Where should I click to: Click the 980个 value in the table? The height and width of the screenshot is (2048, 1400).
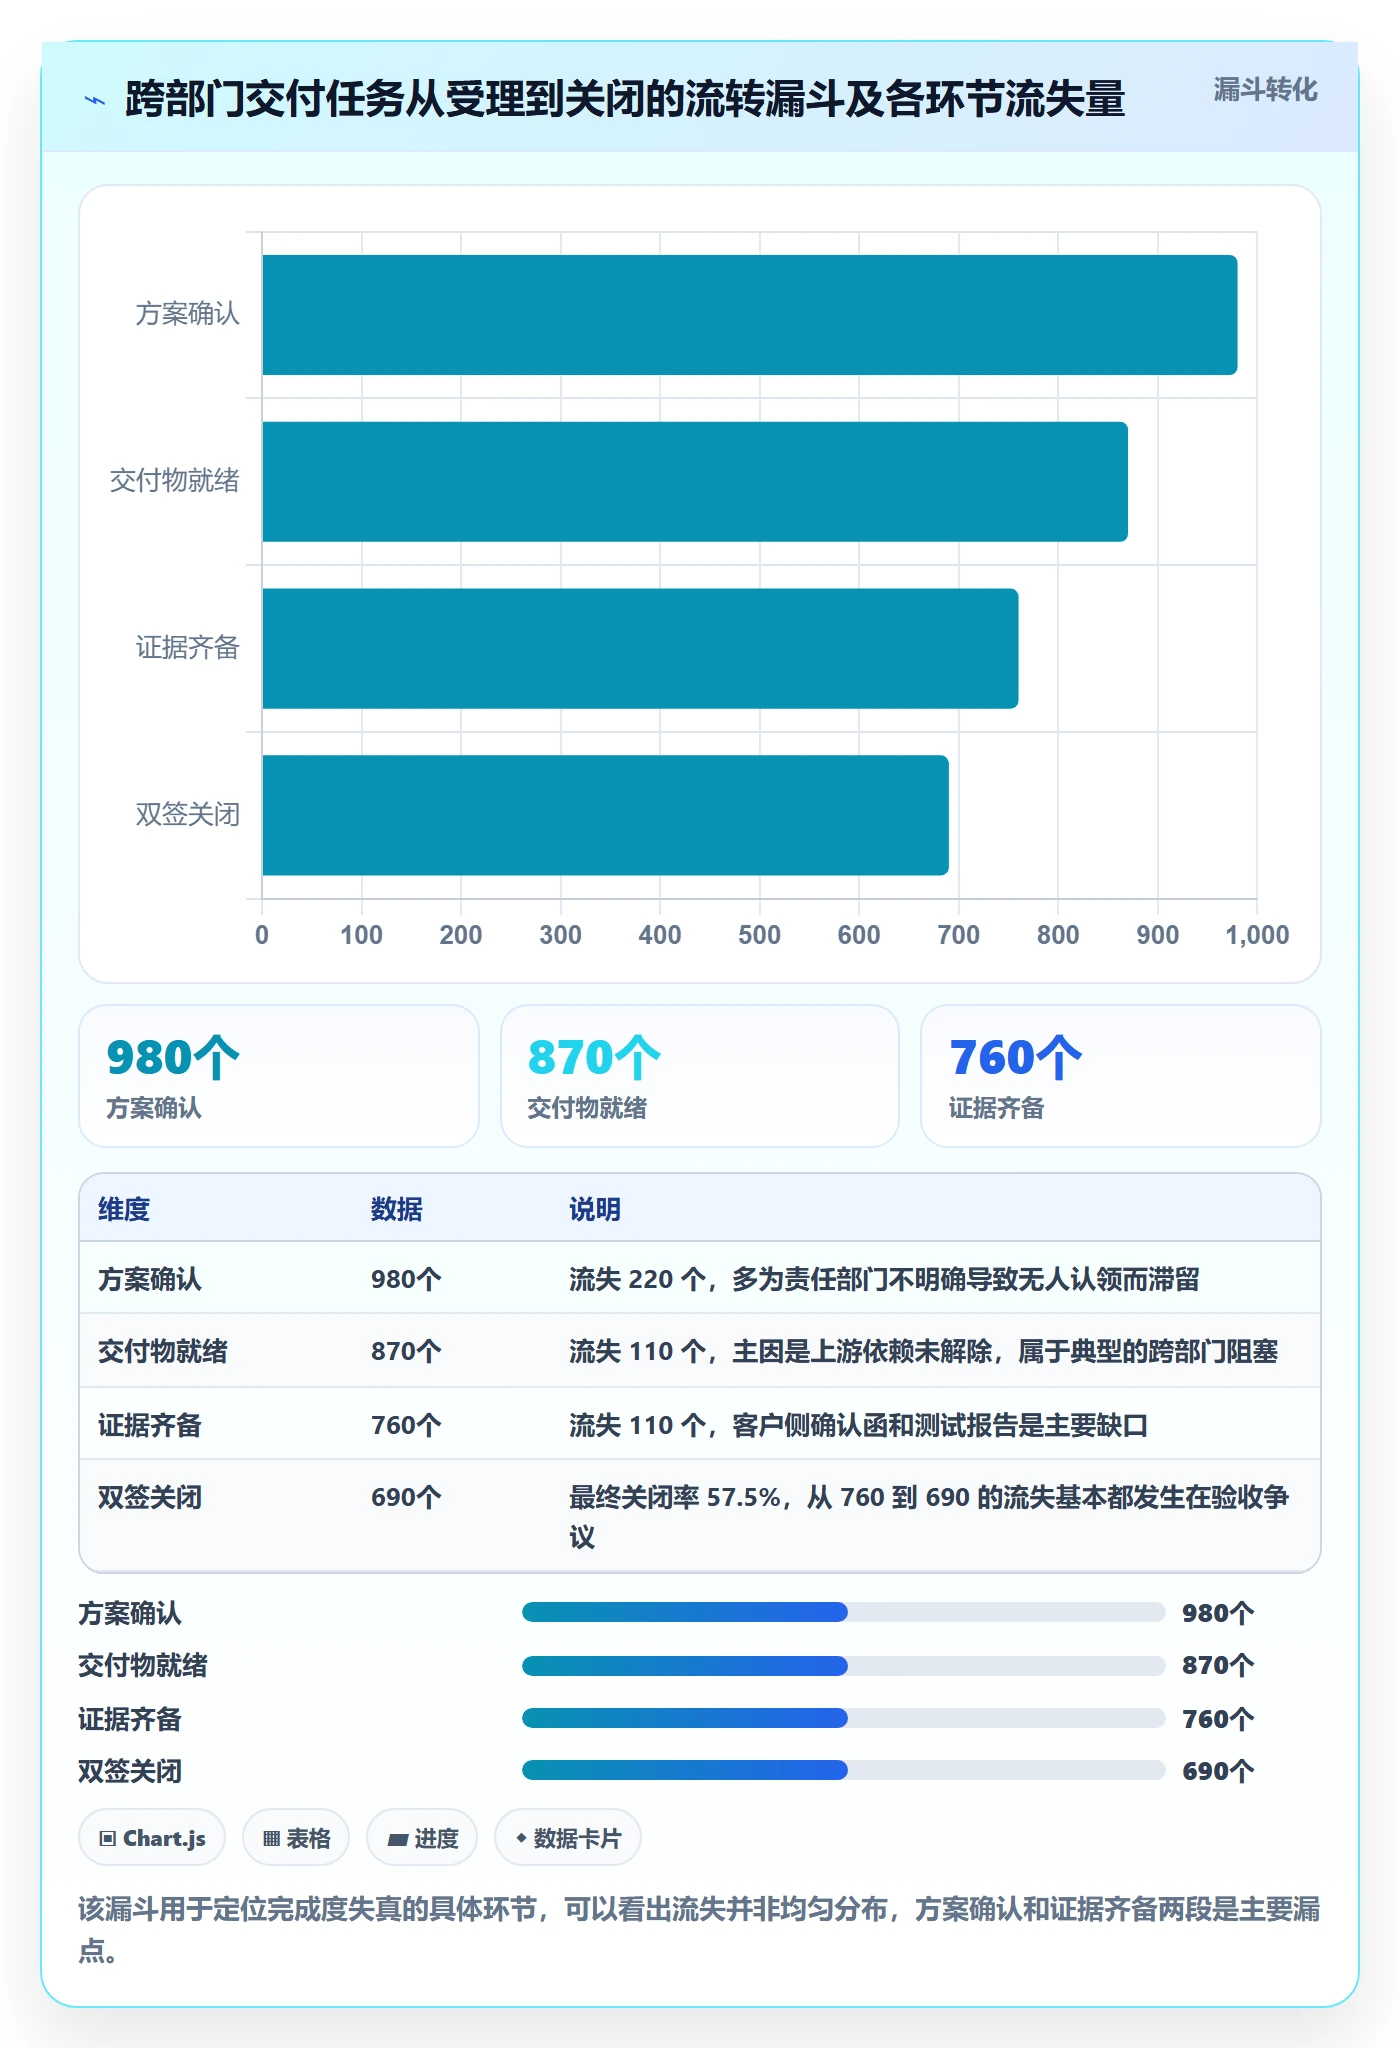[406, 1279]
